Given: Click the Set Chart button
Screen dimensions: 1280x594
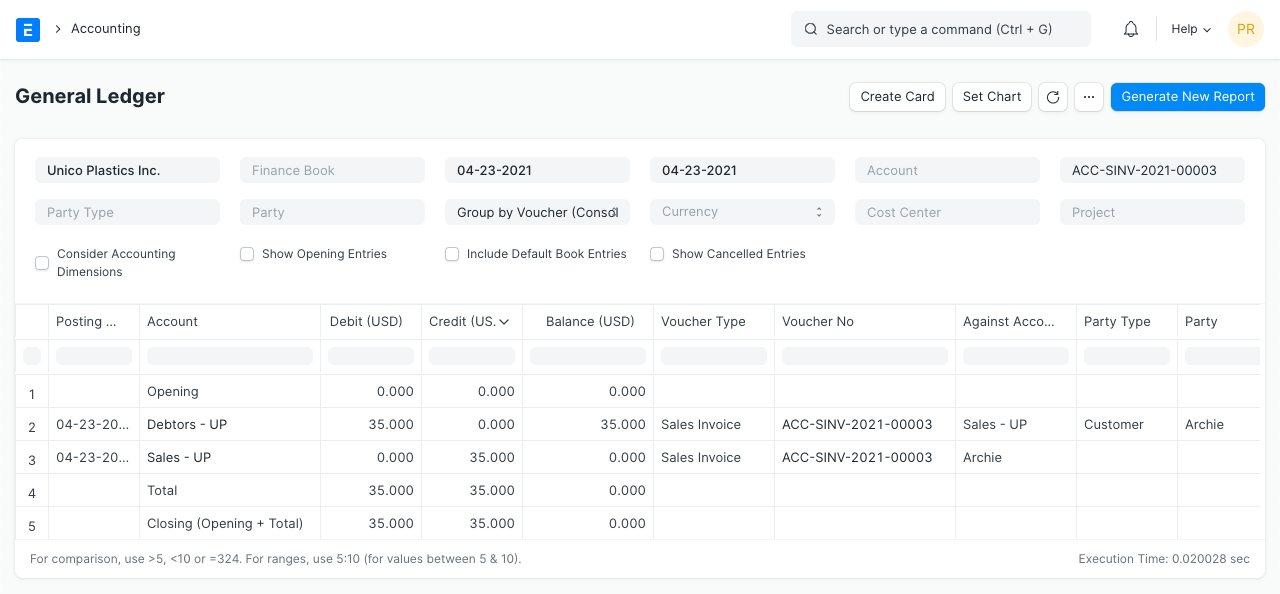Looking at the screenshot, I should 991,97.
